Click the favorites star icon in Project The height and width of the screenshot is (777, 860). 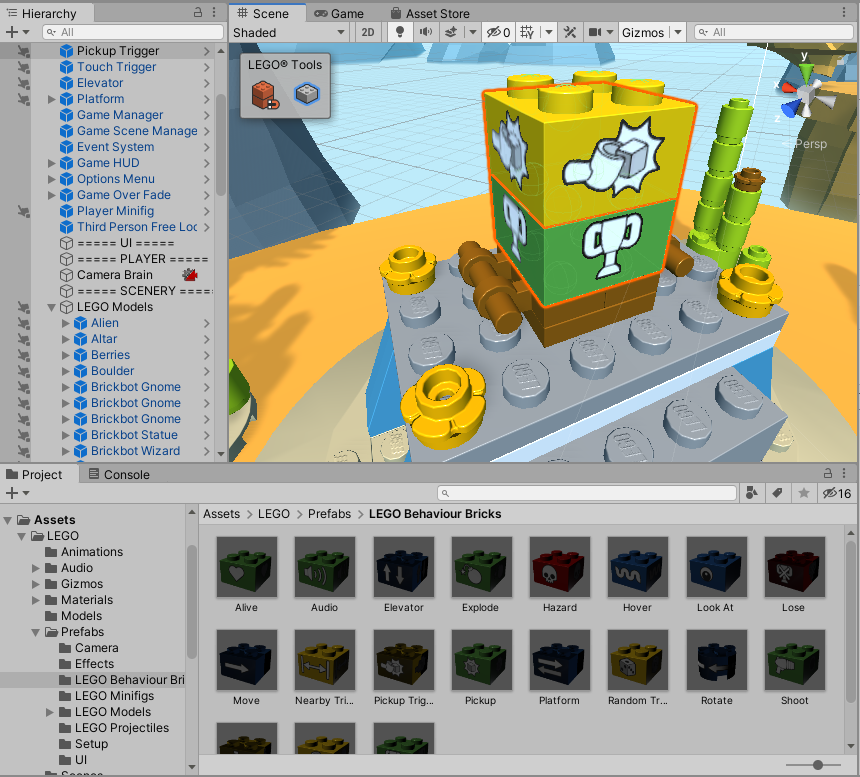pos(802,493)
